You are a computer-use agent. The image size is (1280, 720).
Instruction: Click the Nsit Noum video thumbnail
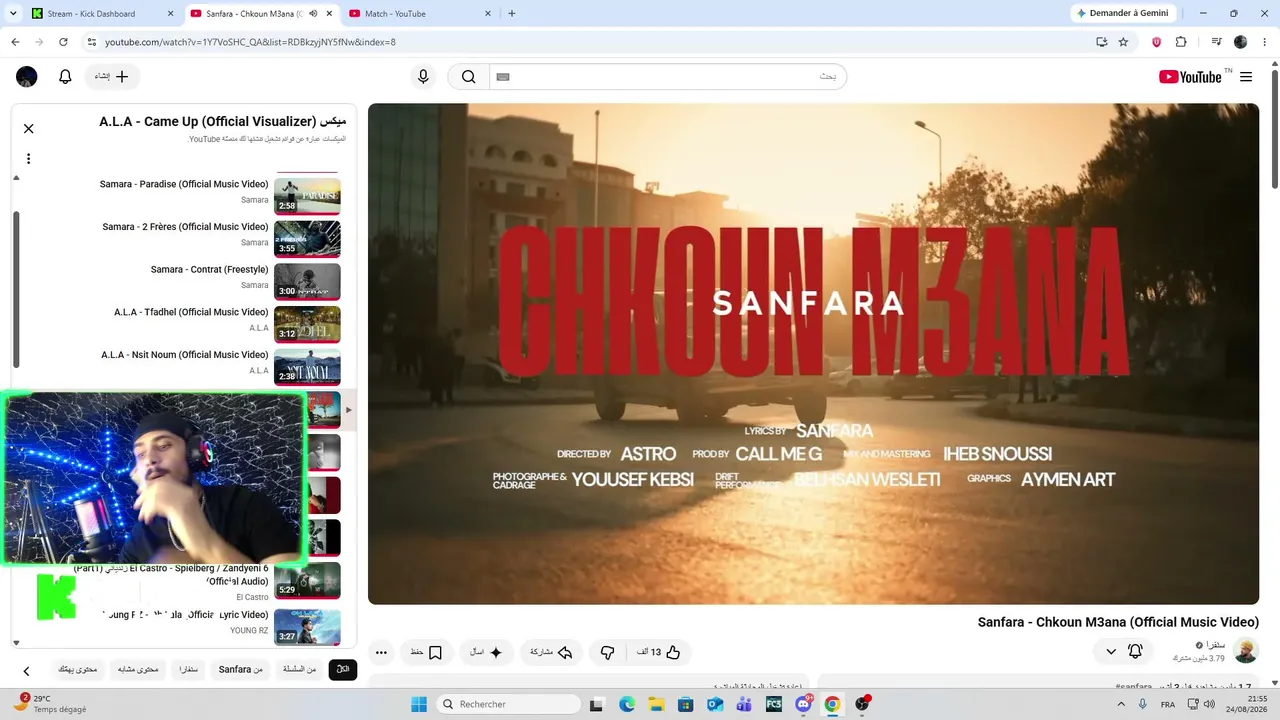pyautogui.click(x=307, y=367)
